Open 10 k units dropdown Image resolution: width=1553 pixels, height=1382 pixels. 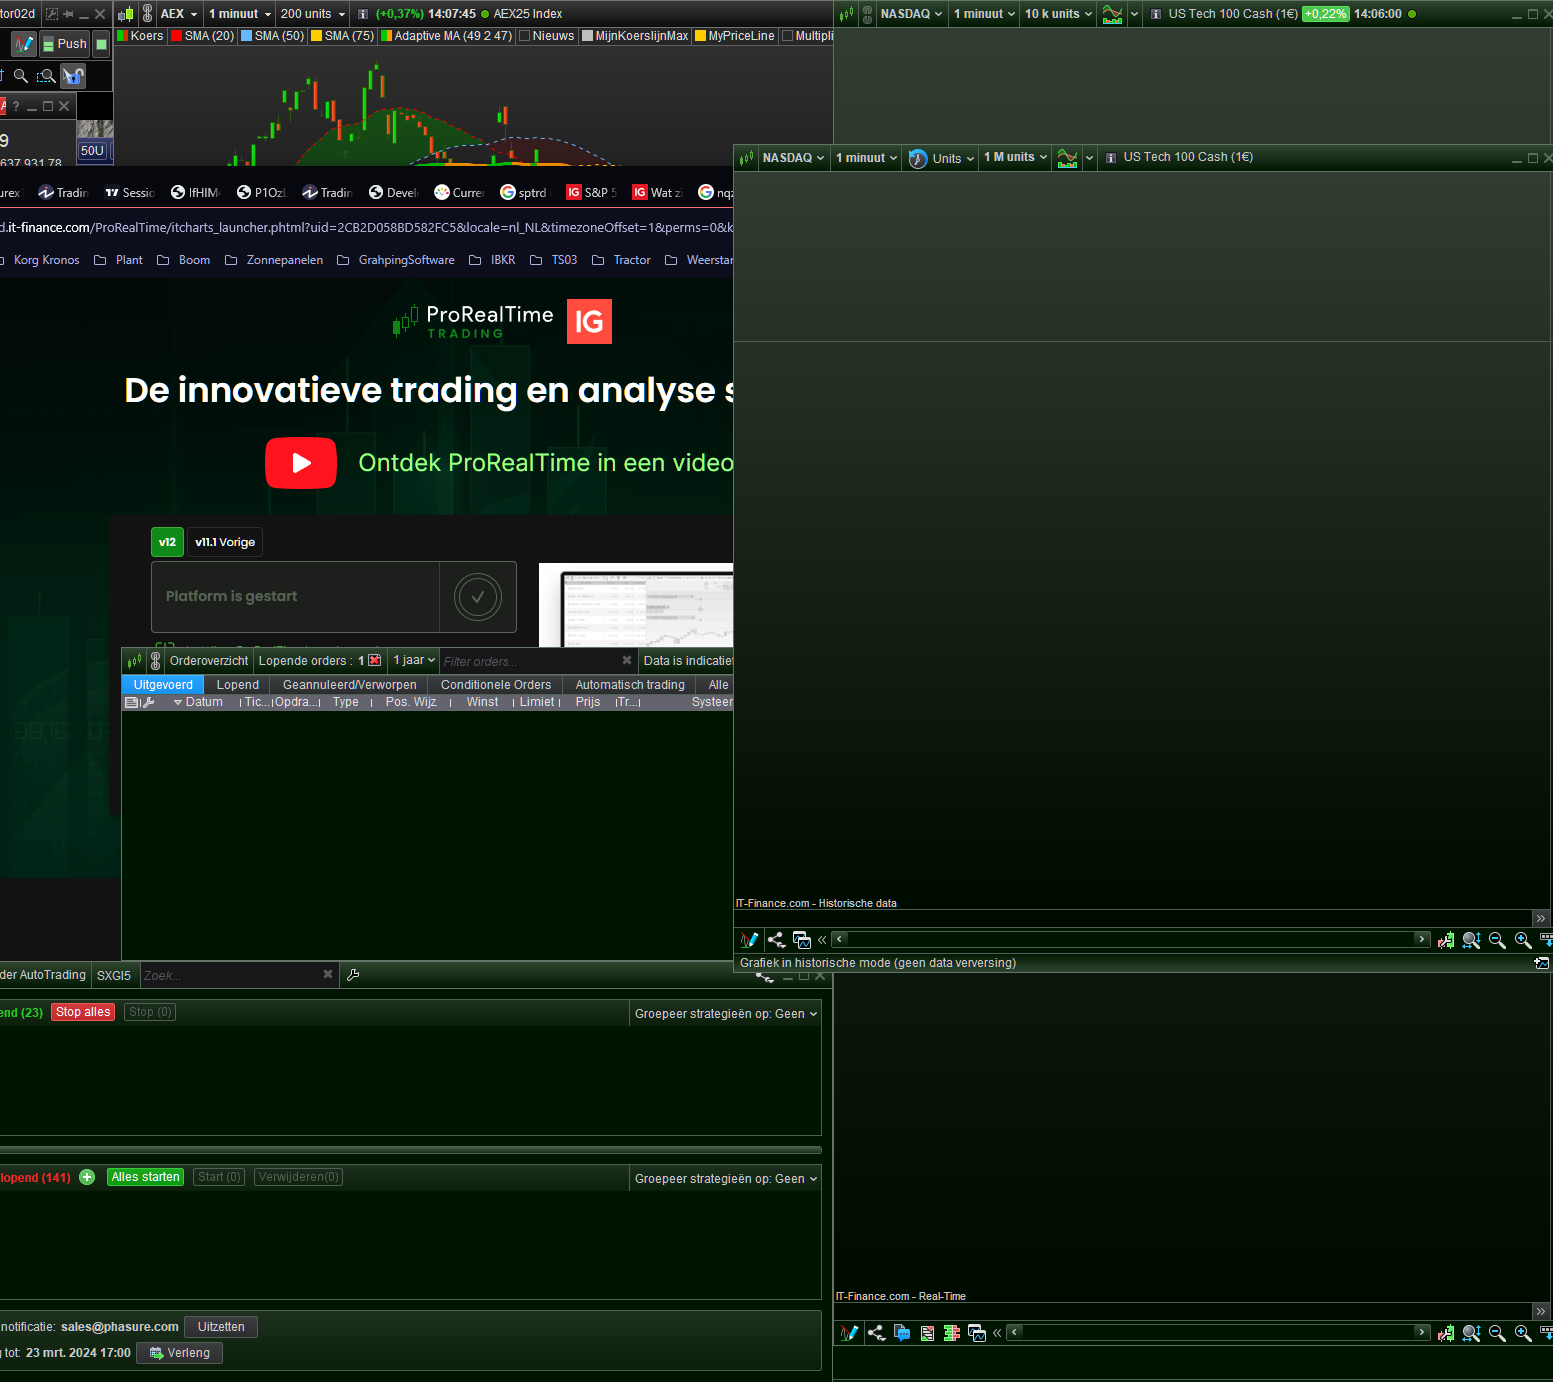pos(1059,14)
